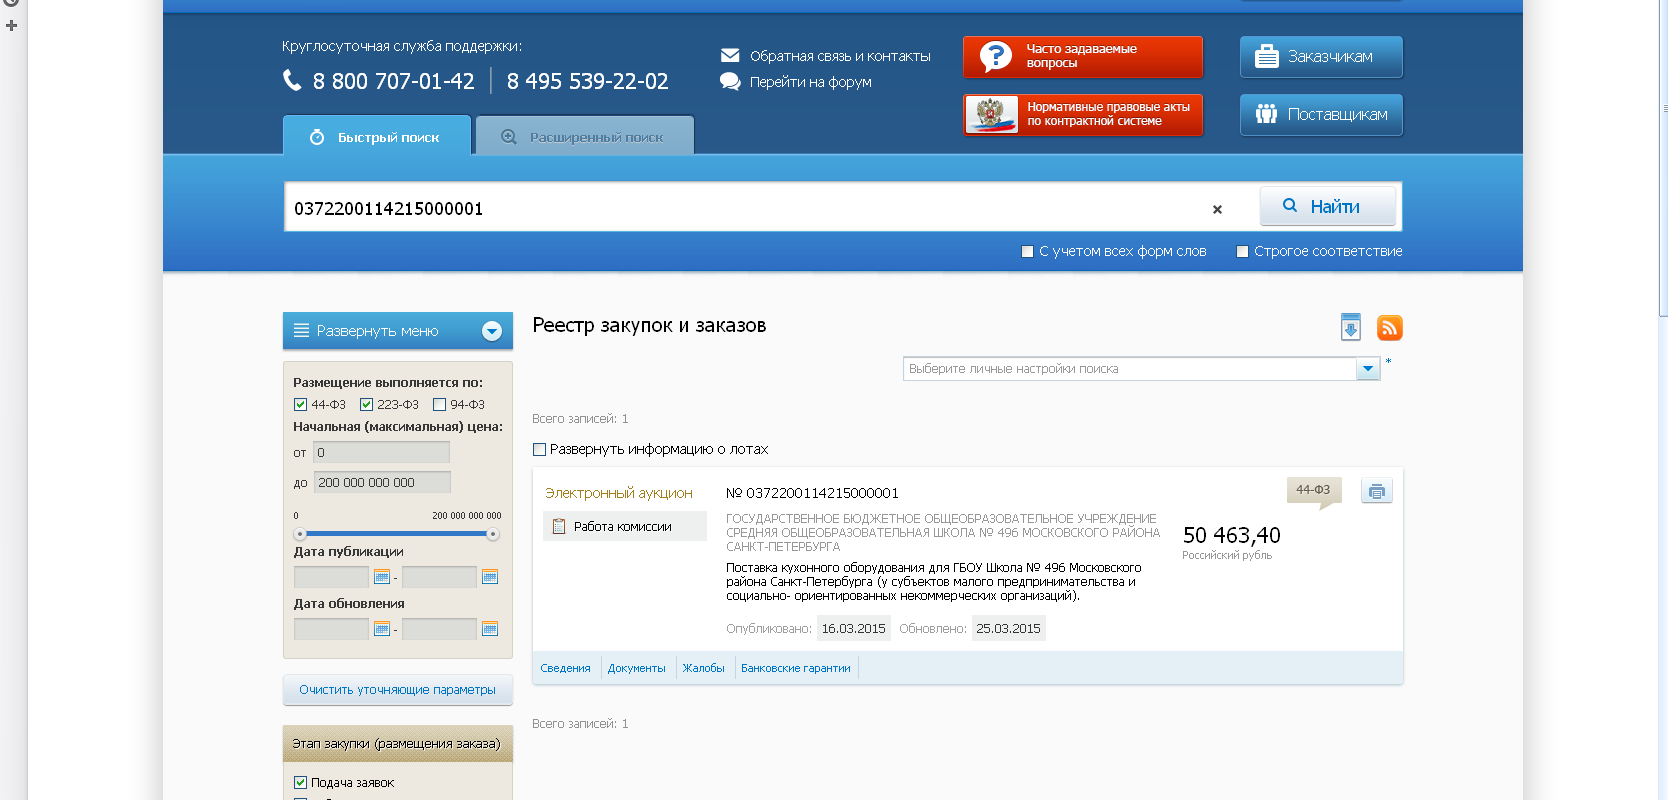Click the minimum price 'от' input field
Image resolution: width=1668 pixels, height=800 pixels.
[381, 453]
